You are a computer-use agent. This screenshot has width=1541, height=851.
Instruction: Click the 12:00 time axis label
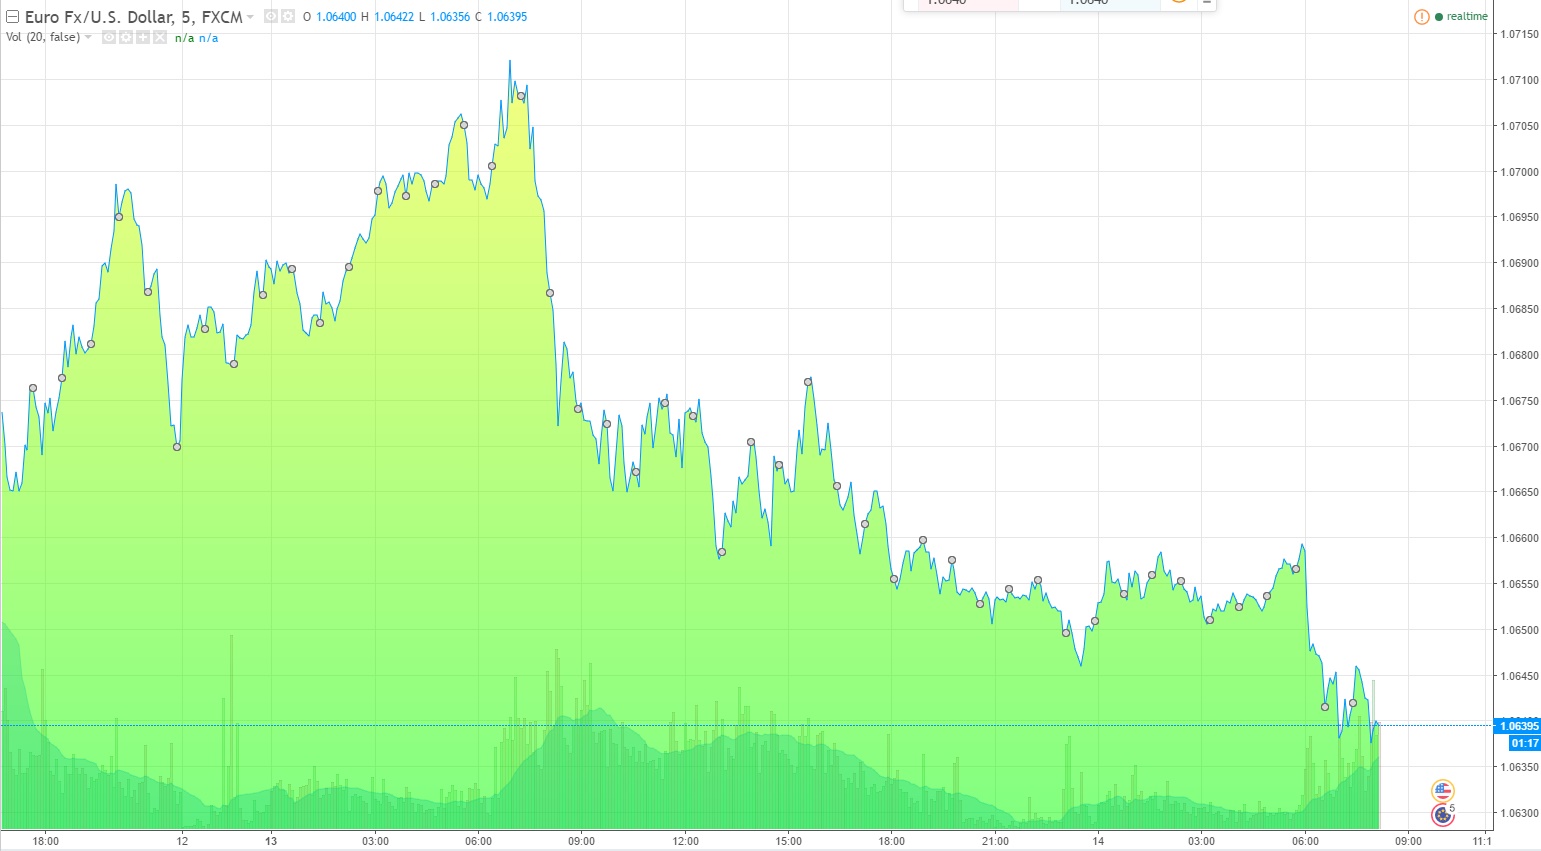685,841
